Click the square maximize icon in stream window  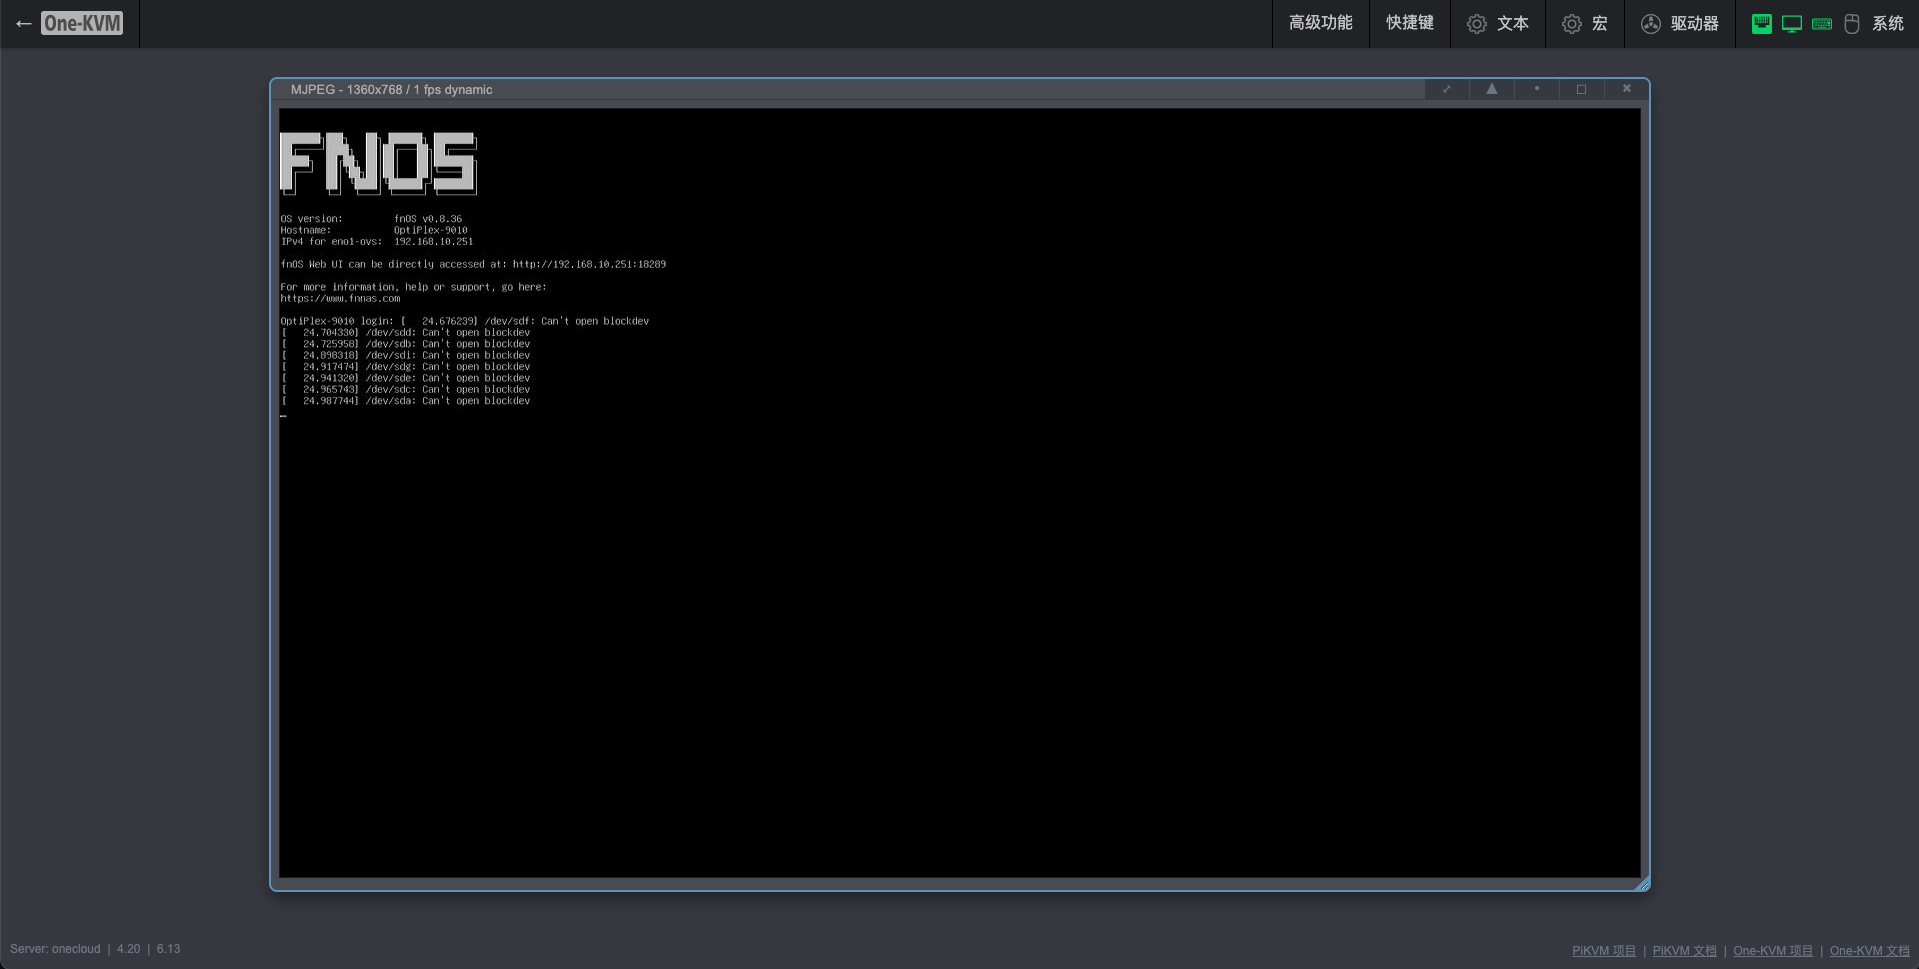point(1581,89)
